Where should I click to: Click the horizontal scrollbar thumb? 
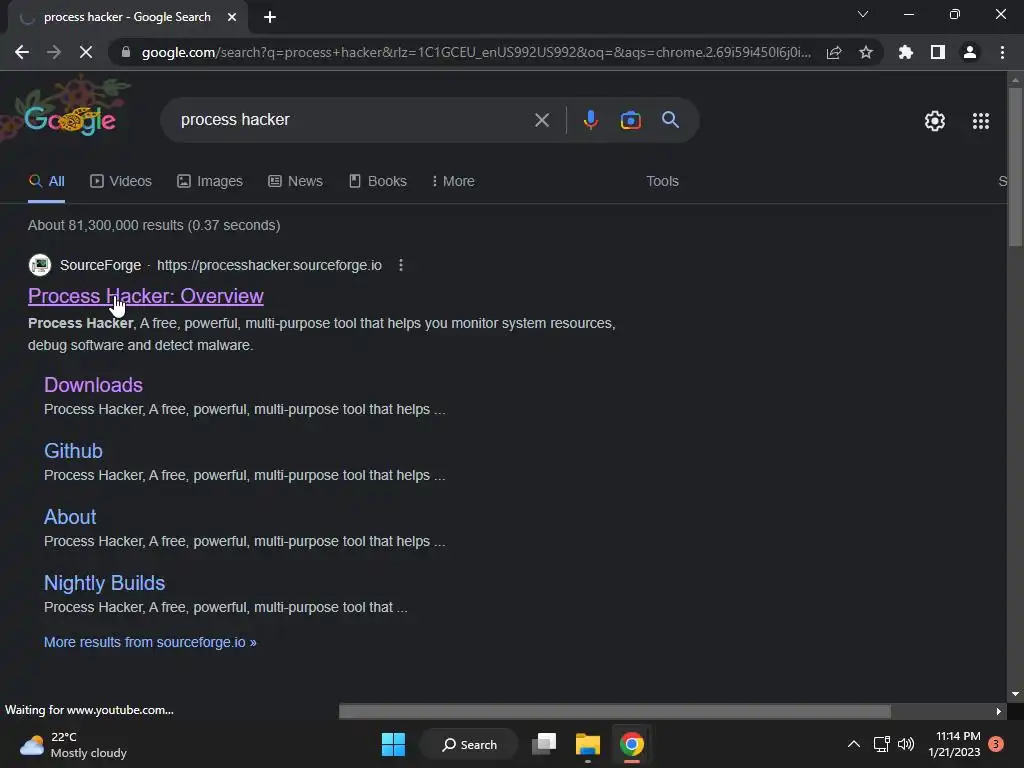tap(615, 711)
